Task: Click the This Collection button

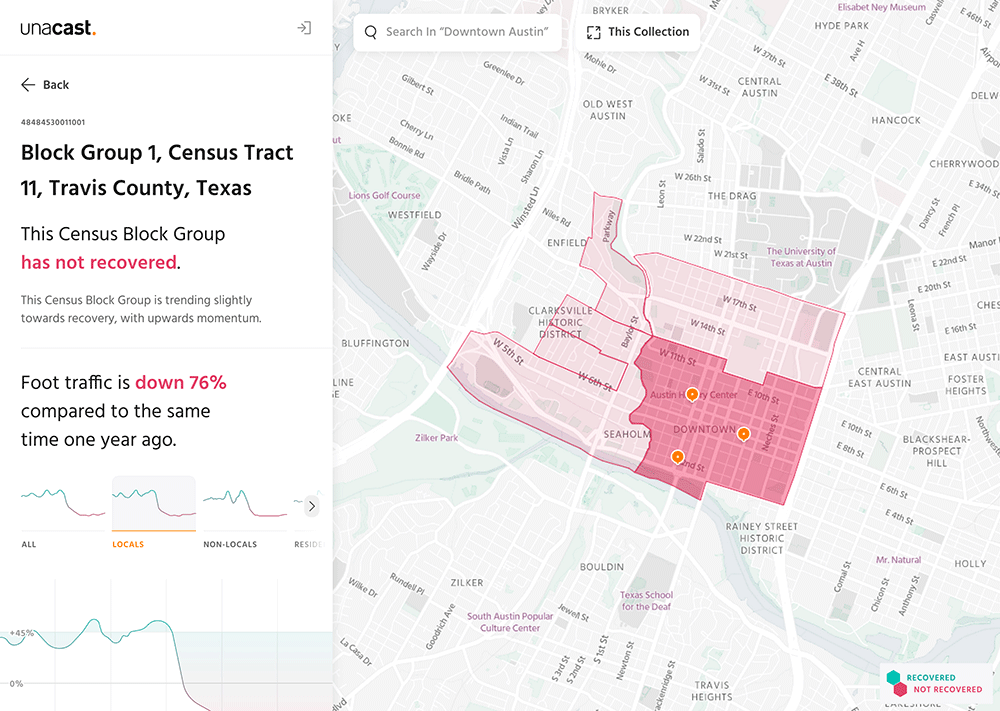Action: pyautogui.click(x=638, y=32)
